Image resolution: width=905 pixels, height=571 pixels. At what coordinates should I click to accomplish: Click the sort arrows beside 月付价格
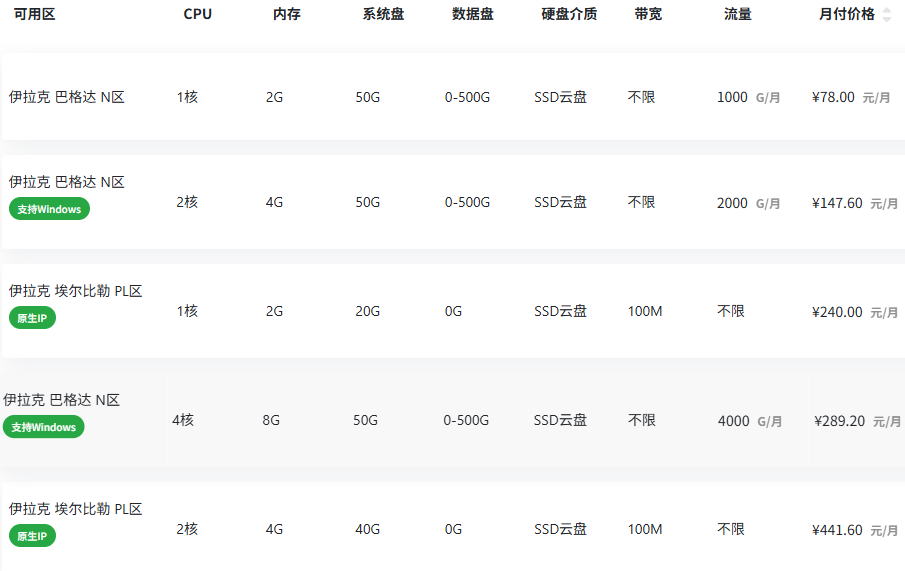pos(886,15)
